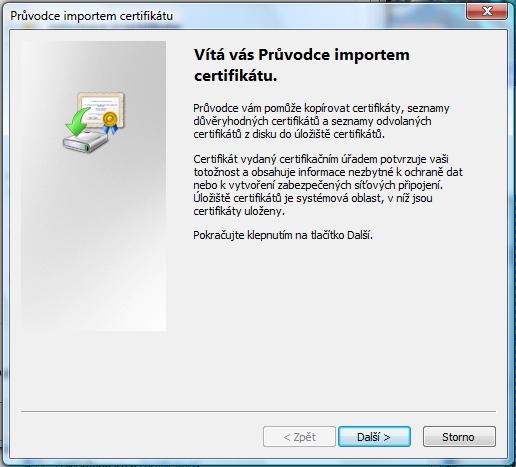Click the window title "Průvodce importem certifikátu"
The image size is (516, 467).
click(92, 16)
